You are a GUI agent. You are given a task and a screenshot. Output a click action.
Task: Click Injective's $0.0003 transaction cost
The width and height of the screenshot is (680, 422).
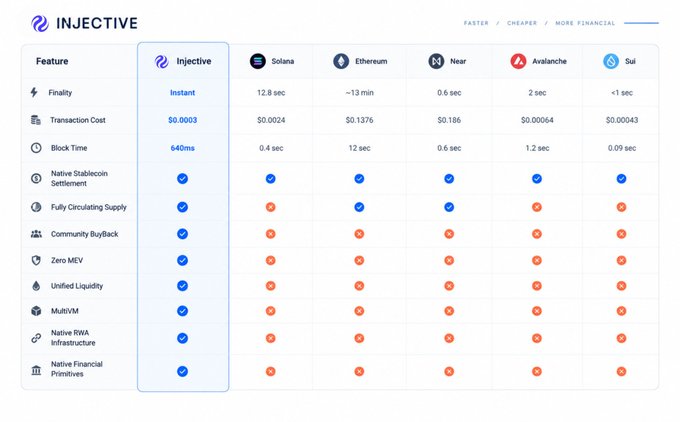pos(183,120)
